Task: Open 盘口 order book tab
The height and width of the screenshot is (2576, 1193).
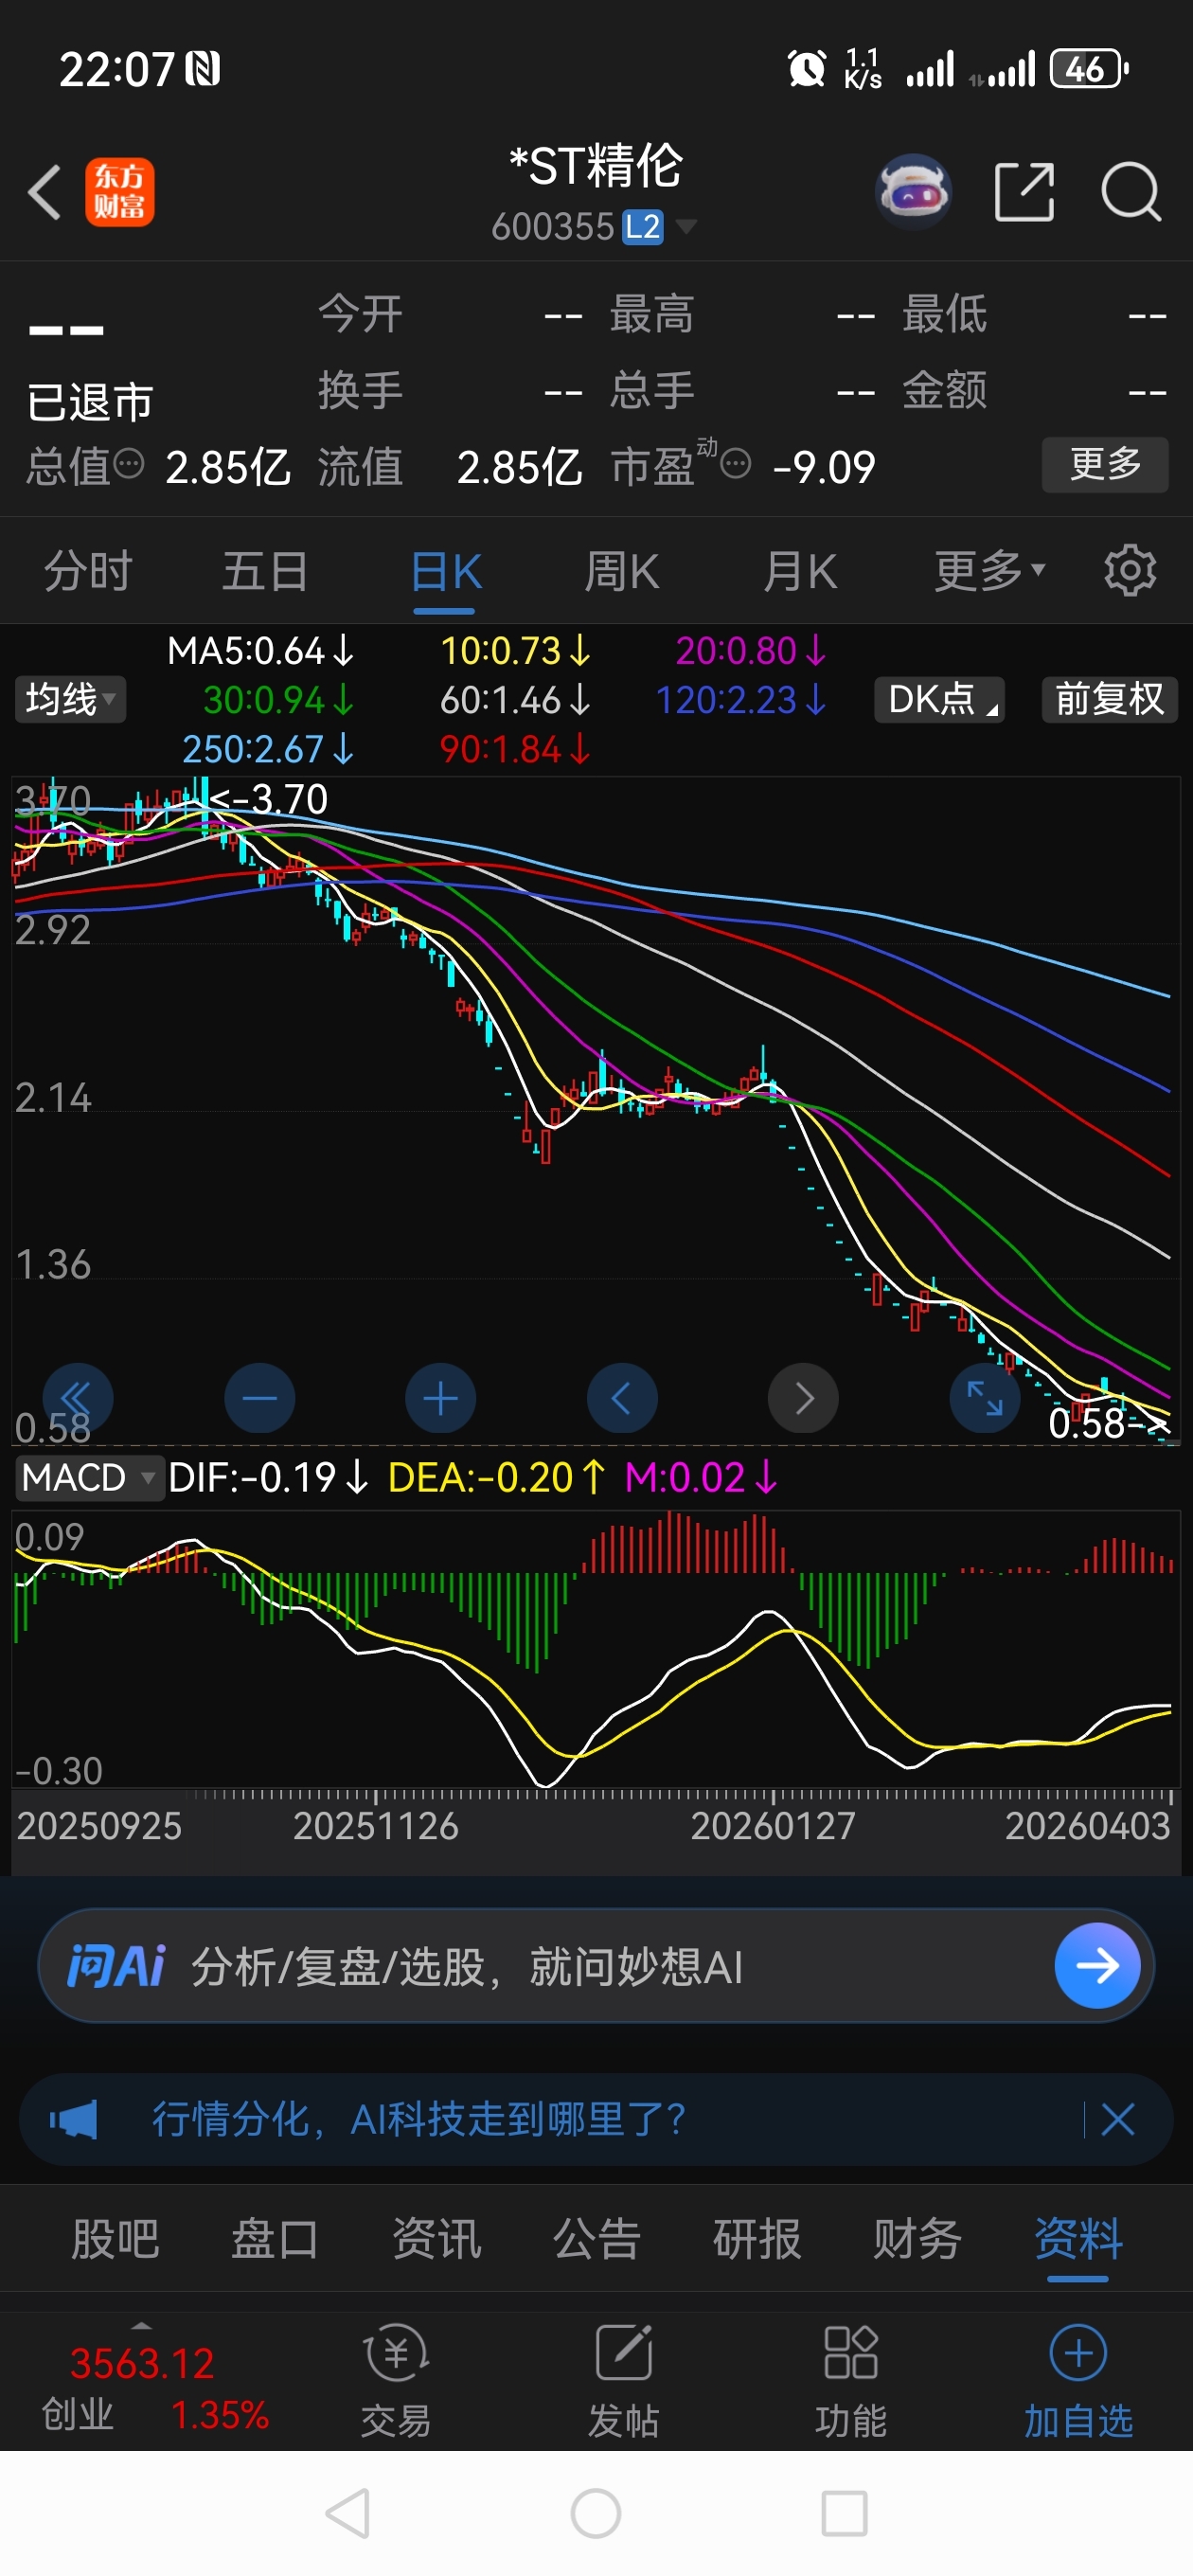Action: [275, 2239]
